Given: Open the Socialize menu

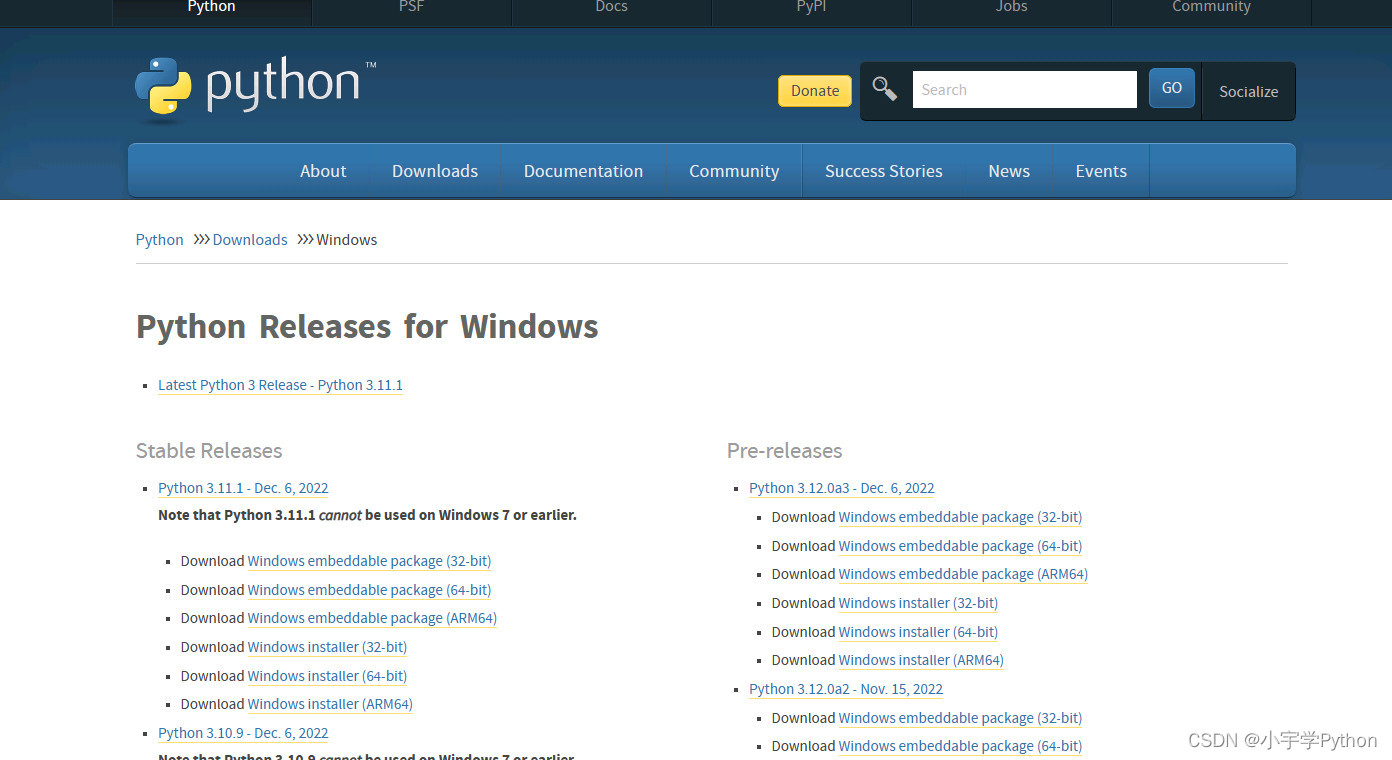Looking at the screenshot, I should [1248, 91].
